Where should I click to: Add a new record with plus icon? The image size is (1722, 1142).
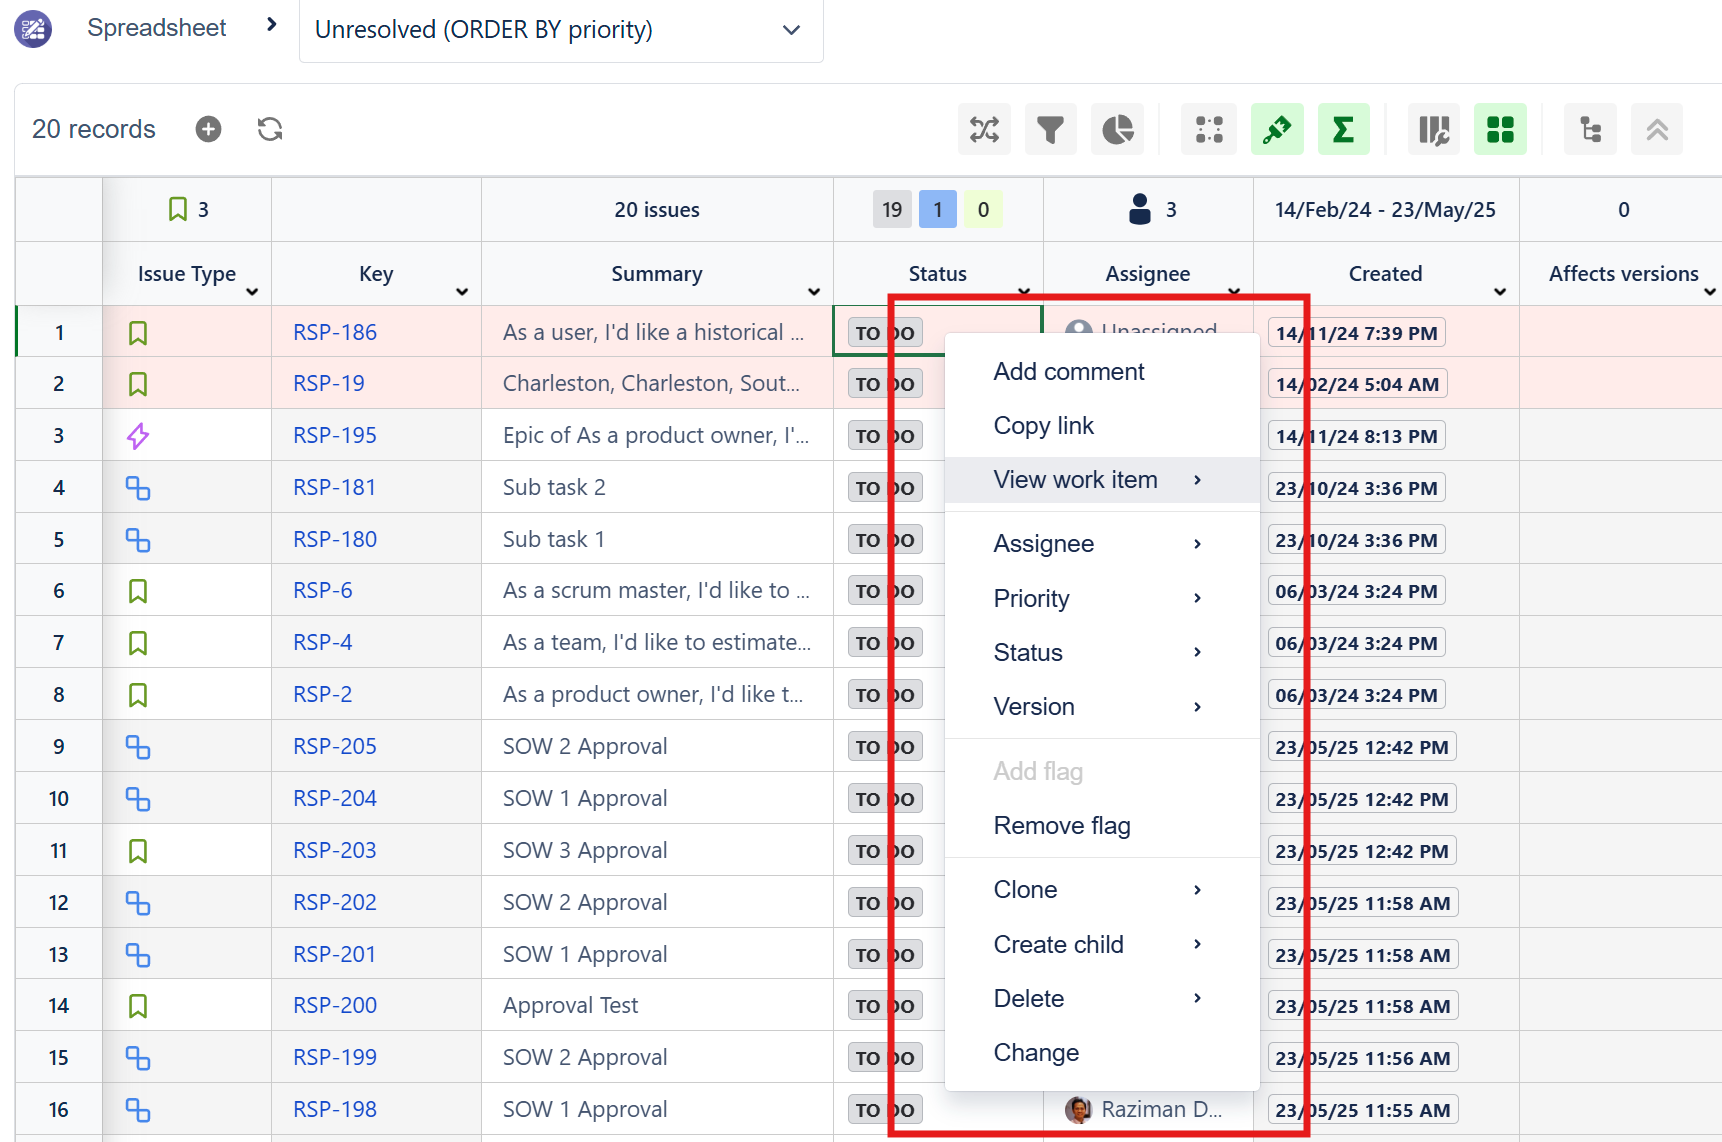(x=208, y=129)
